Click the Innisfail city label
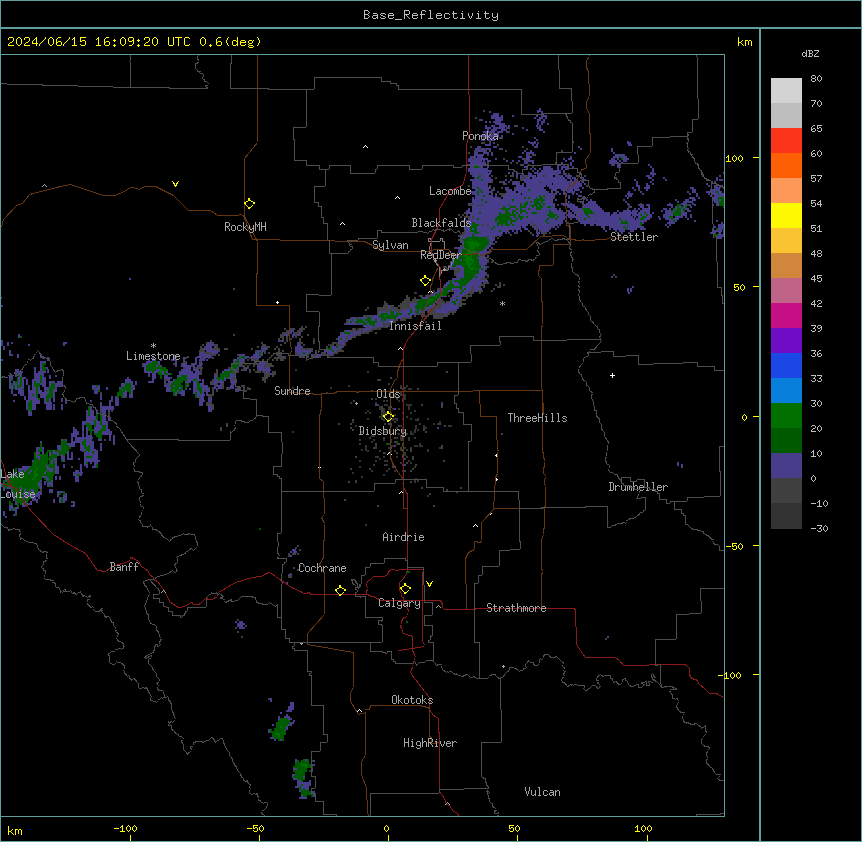This screenshot has width=862, height=842. click(x=416, y=326)
